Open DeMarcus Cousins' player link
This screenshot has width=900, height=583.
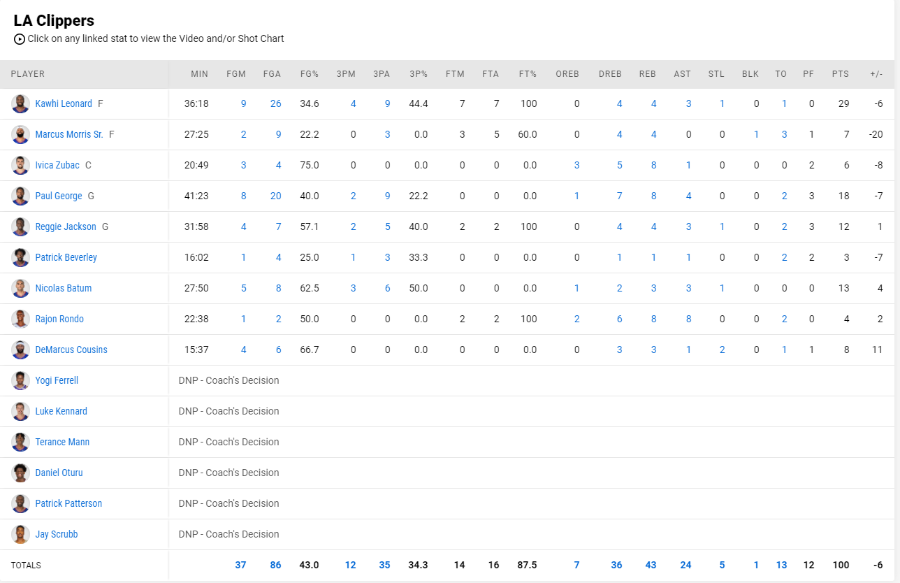tap(71, 349)
